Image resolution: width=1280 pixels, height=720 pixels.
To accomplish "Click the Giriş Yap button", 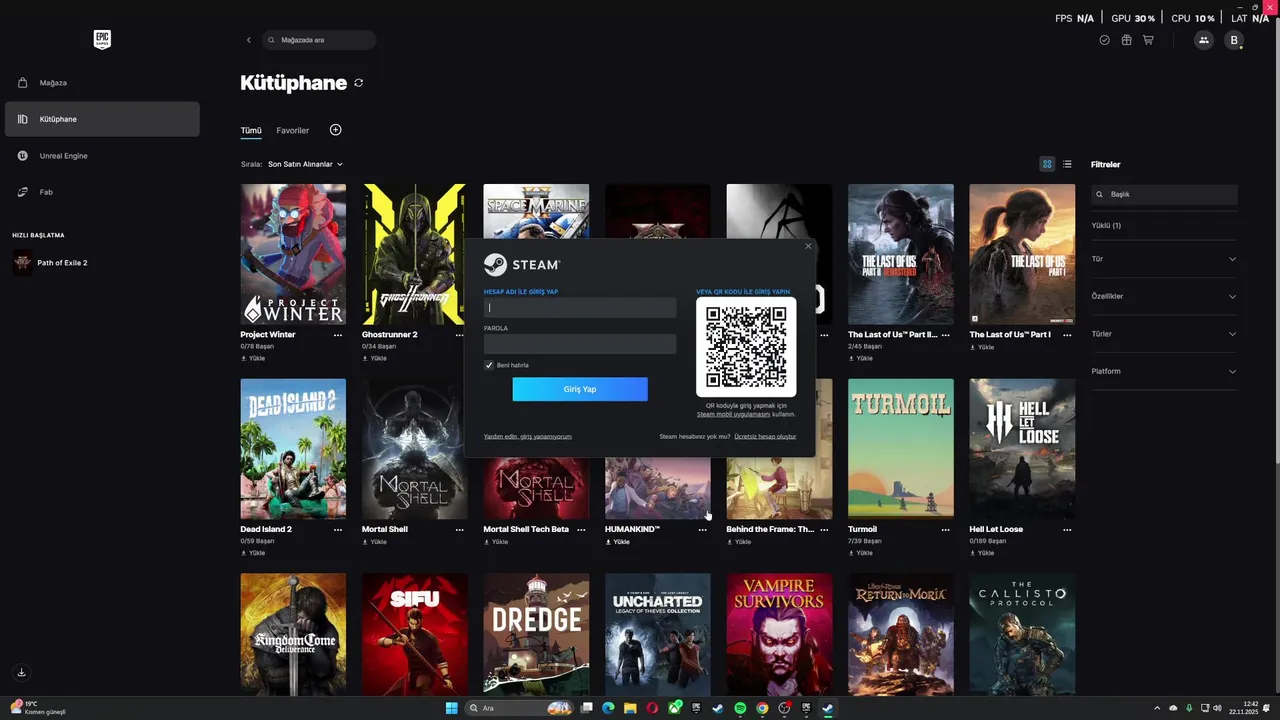I will (x=580, y=389).
